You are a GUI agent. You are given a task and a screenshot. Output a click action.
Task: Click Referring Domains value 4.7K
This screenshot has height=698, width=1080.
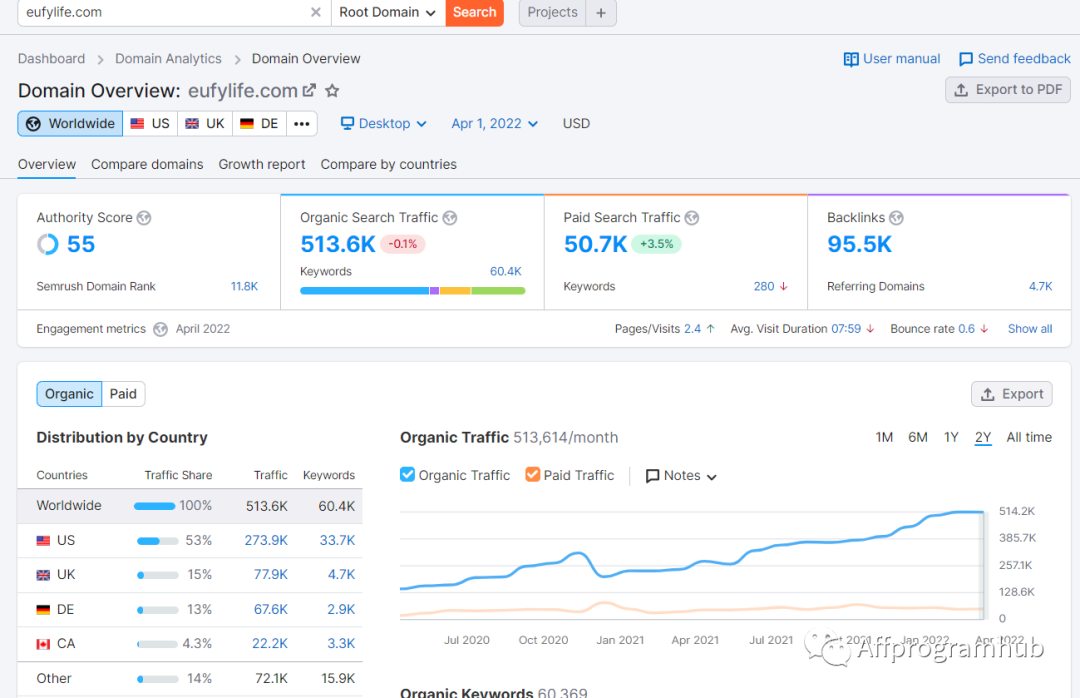[x=1040, y=287]
